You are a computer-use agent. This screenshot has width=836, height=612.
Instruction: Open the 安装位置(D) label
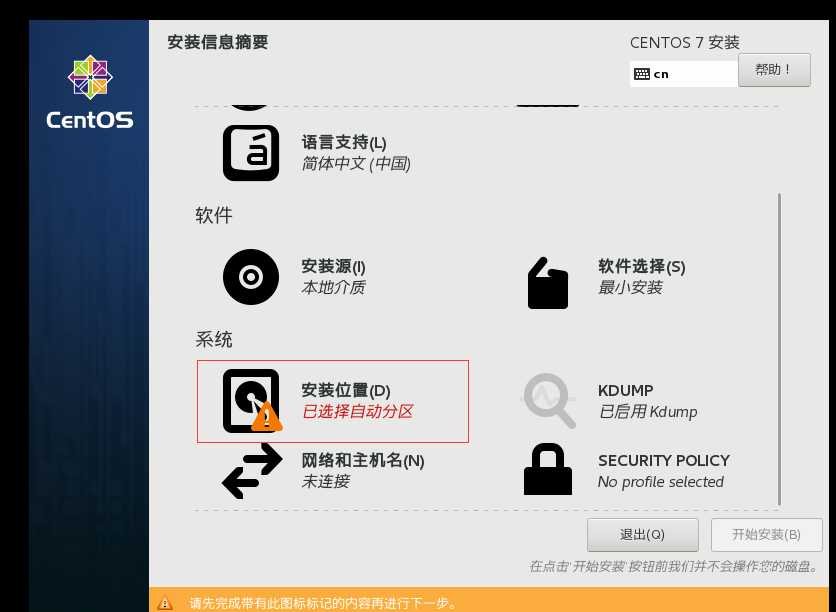(x=345, y=390)
